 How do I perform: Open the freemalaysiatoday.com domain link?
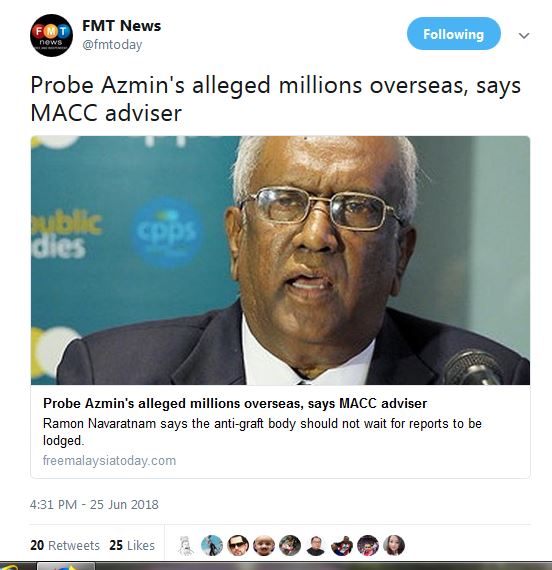(109, 461)
